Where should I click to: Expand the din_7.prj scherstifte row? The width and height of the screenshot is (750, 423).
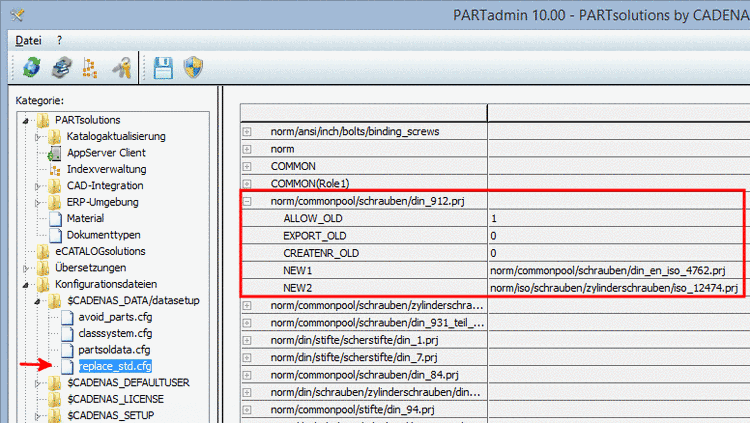(x=247, y=357)
